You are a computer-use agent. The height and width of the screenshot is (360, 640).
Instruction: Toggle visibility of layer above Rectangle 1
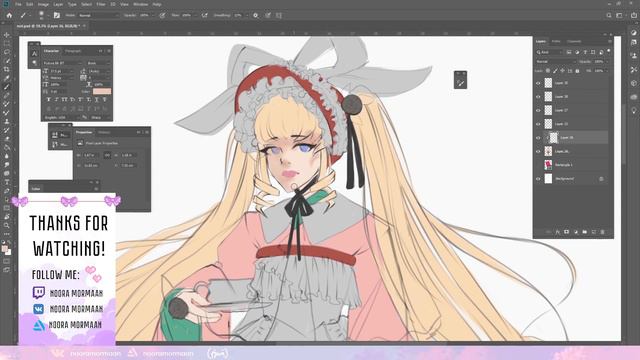pos(538,151)
